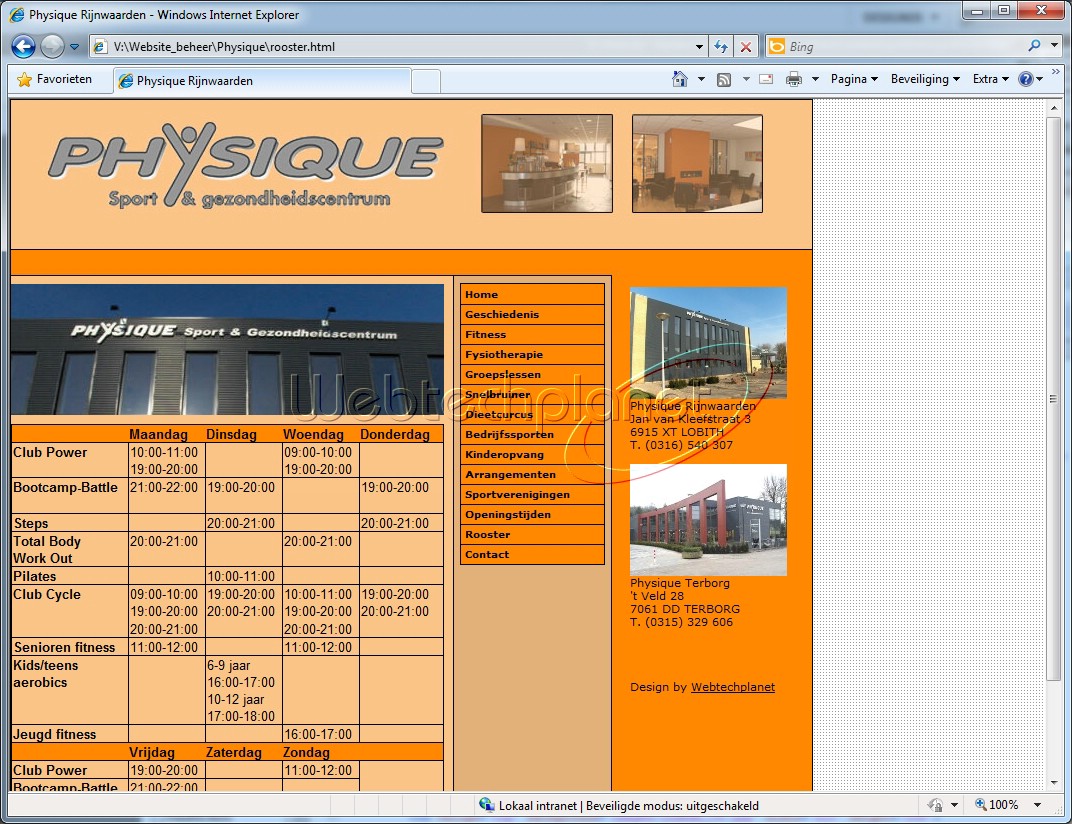The width and height of the screenshot is (1072, 824).
Task: Click the Physique Rijnwaarden building photo
Action: 708,343
